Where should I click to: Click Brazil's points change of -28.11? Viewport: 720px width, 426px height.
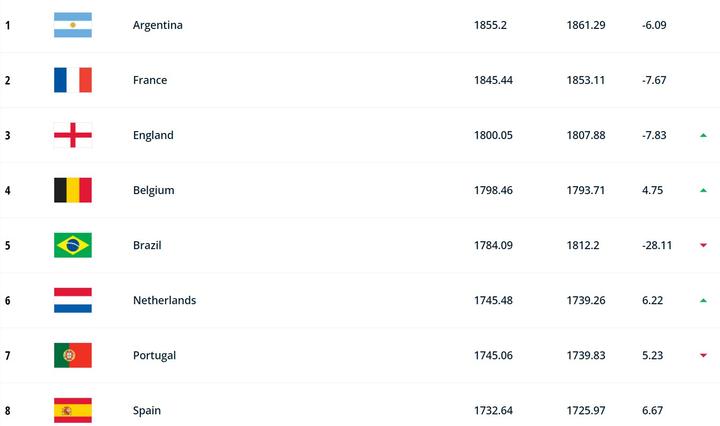point(658,245)
